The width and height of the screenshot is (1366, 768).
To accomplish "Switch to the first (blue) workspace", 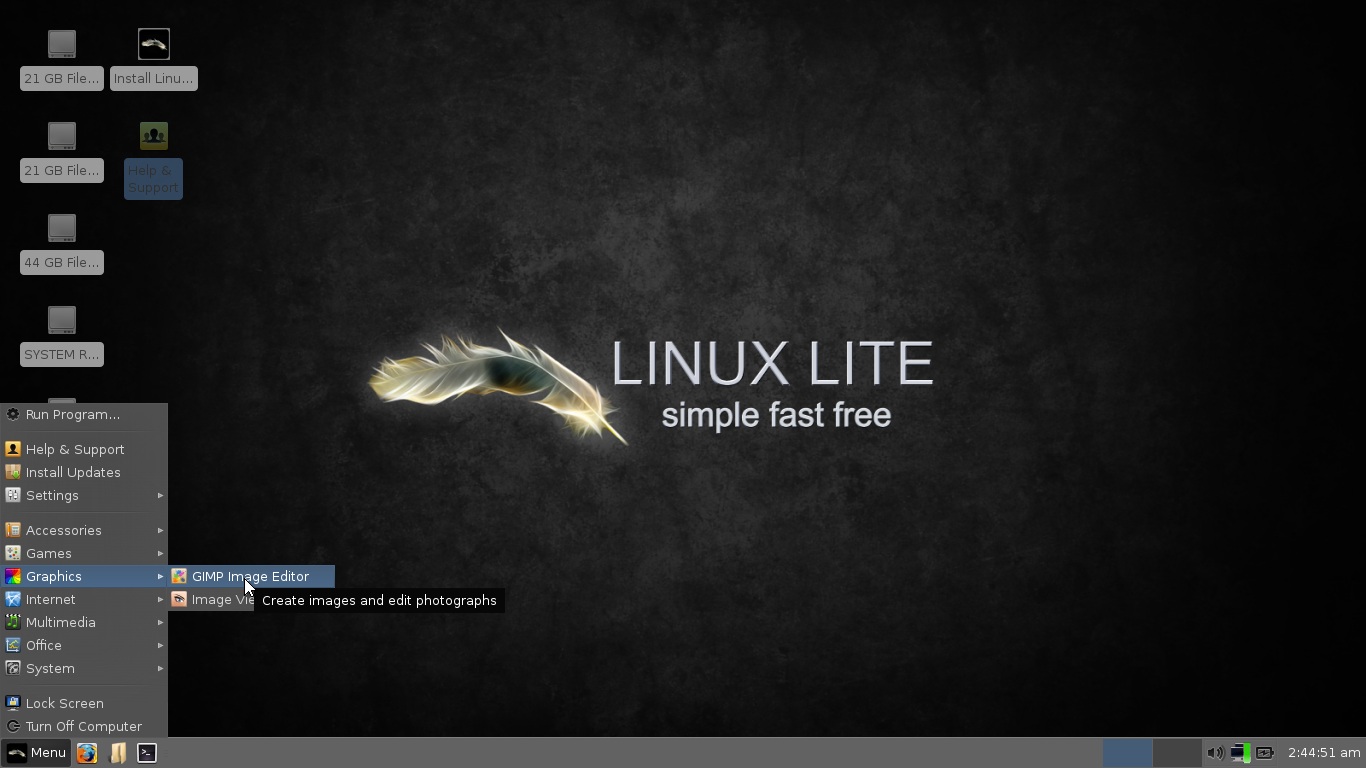I will 1127,753.
